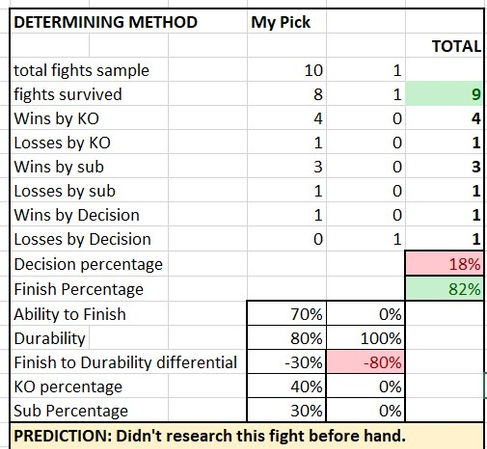Click the Ability to Finish 70% cell
This screenshot has height=449, width=487.
coord(287,313)
